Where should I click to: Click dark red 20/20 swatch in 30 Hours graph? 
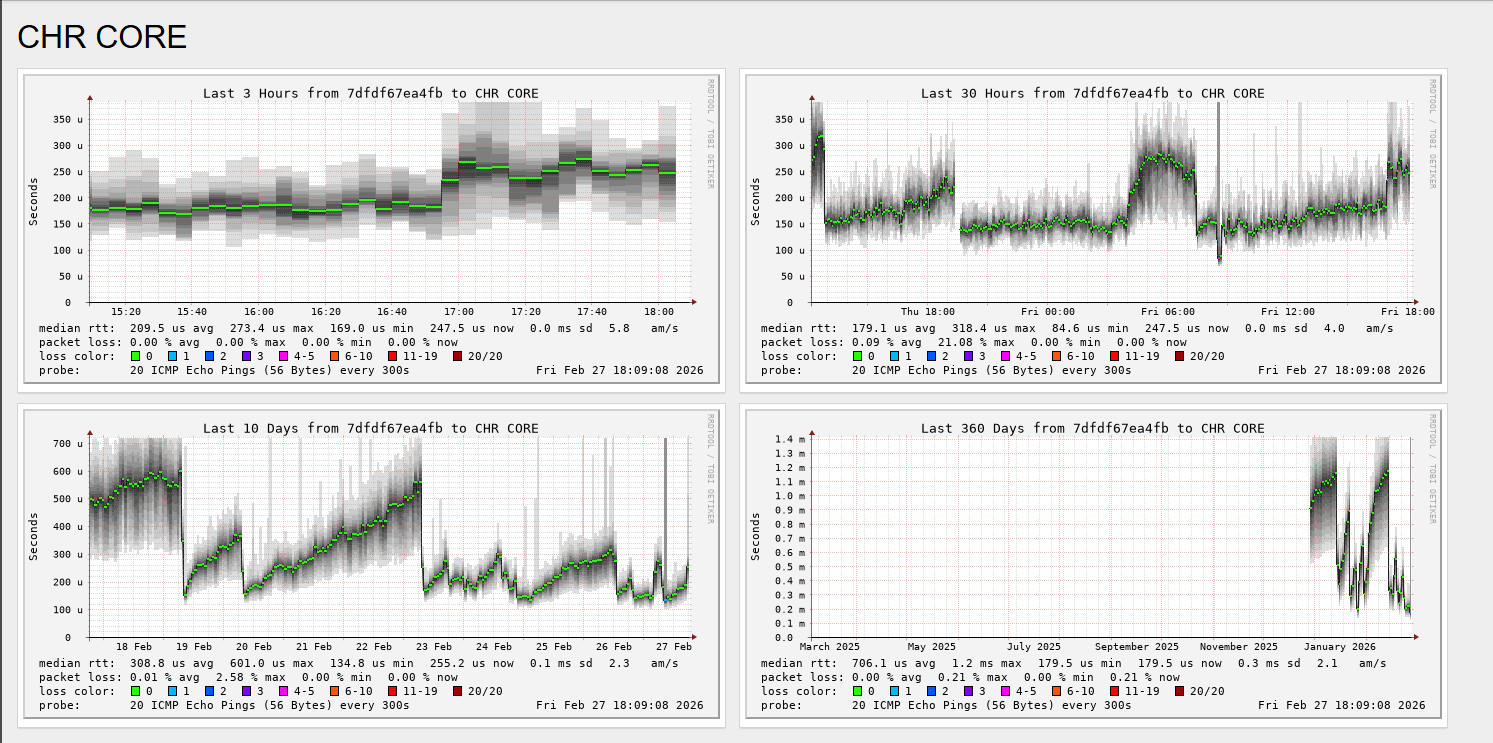point(1180,356)
